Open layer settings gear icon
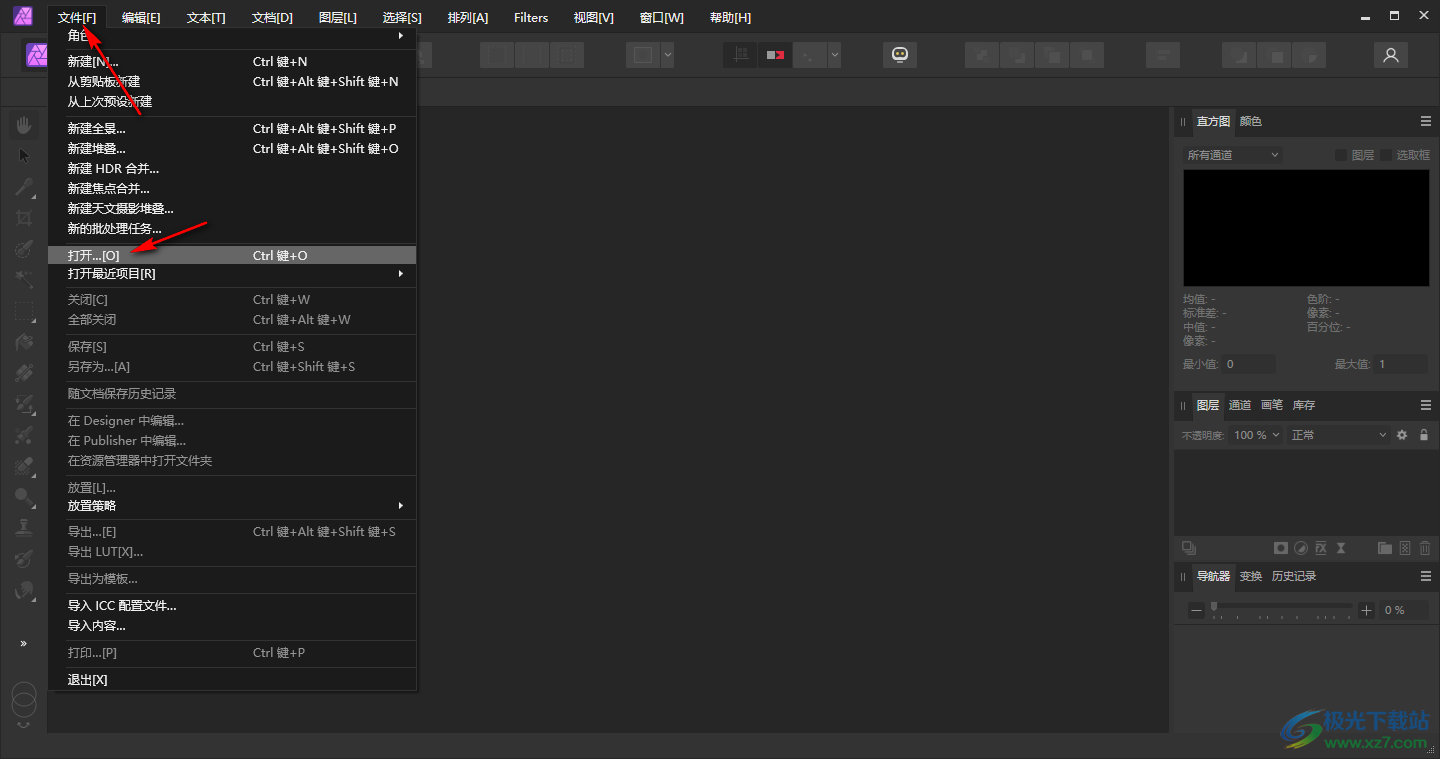The height and width of the screenshot is (759, 1440). [1402, 435]
